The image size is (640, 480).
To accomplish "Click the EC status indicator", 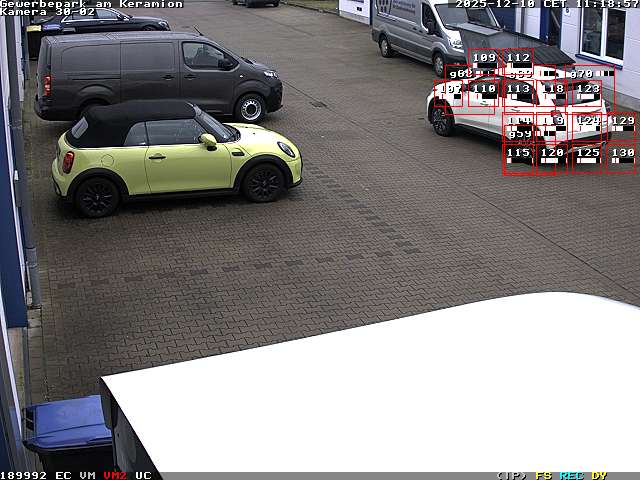I will tap(63, 475).
